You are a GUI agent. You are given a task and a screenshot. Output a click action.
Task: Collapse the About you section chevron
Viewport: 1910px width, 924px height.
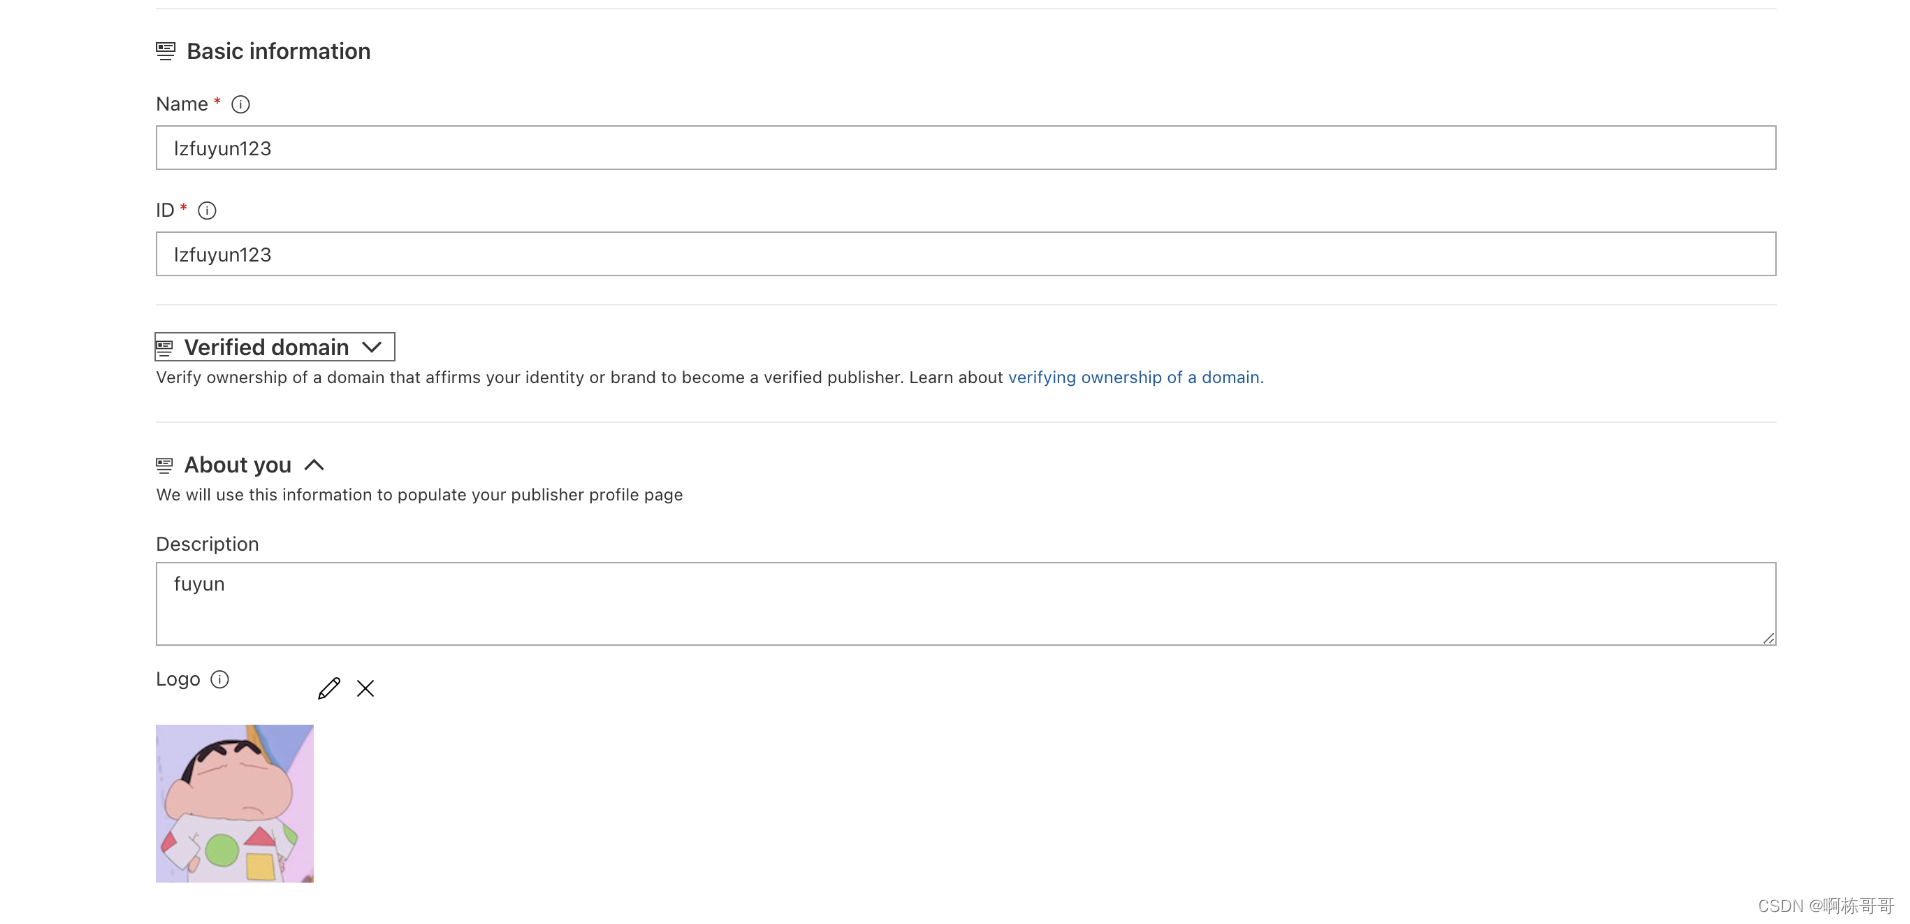(314, 465)
